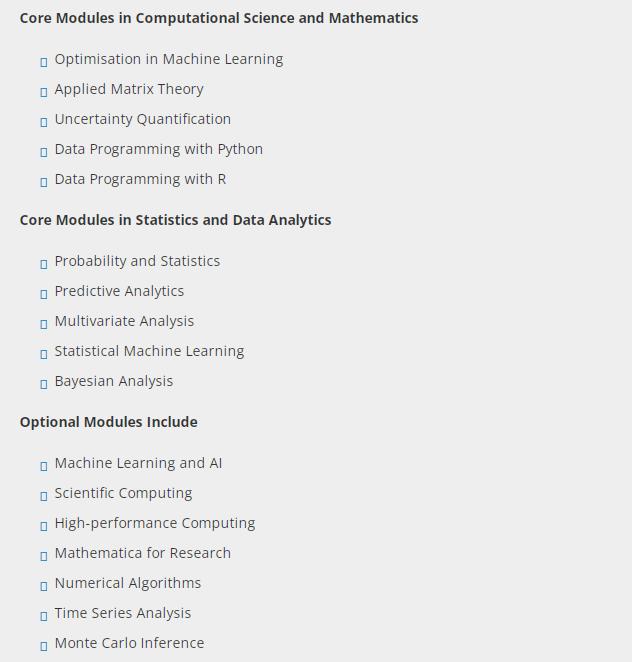The width and height of the screenshot is (632, 662).
Task: Click bullet icon beside Bayesian Analysis
Action: pos(44,384)
